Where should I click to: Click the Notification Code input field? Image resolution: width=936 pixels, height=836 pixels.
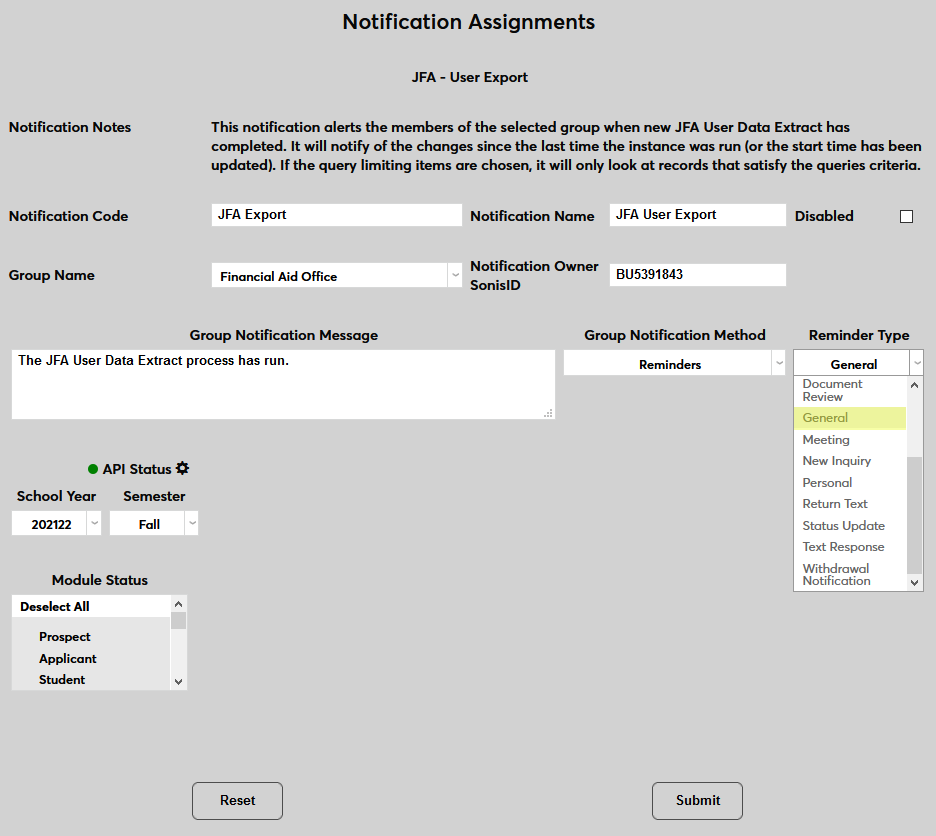pyautogui.click(x=336, y=215)
